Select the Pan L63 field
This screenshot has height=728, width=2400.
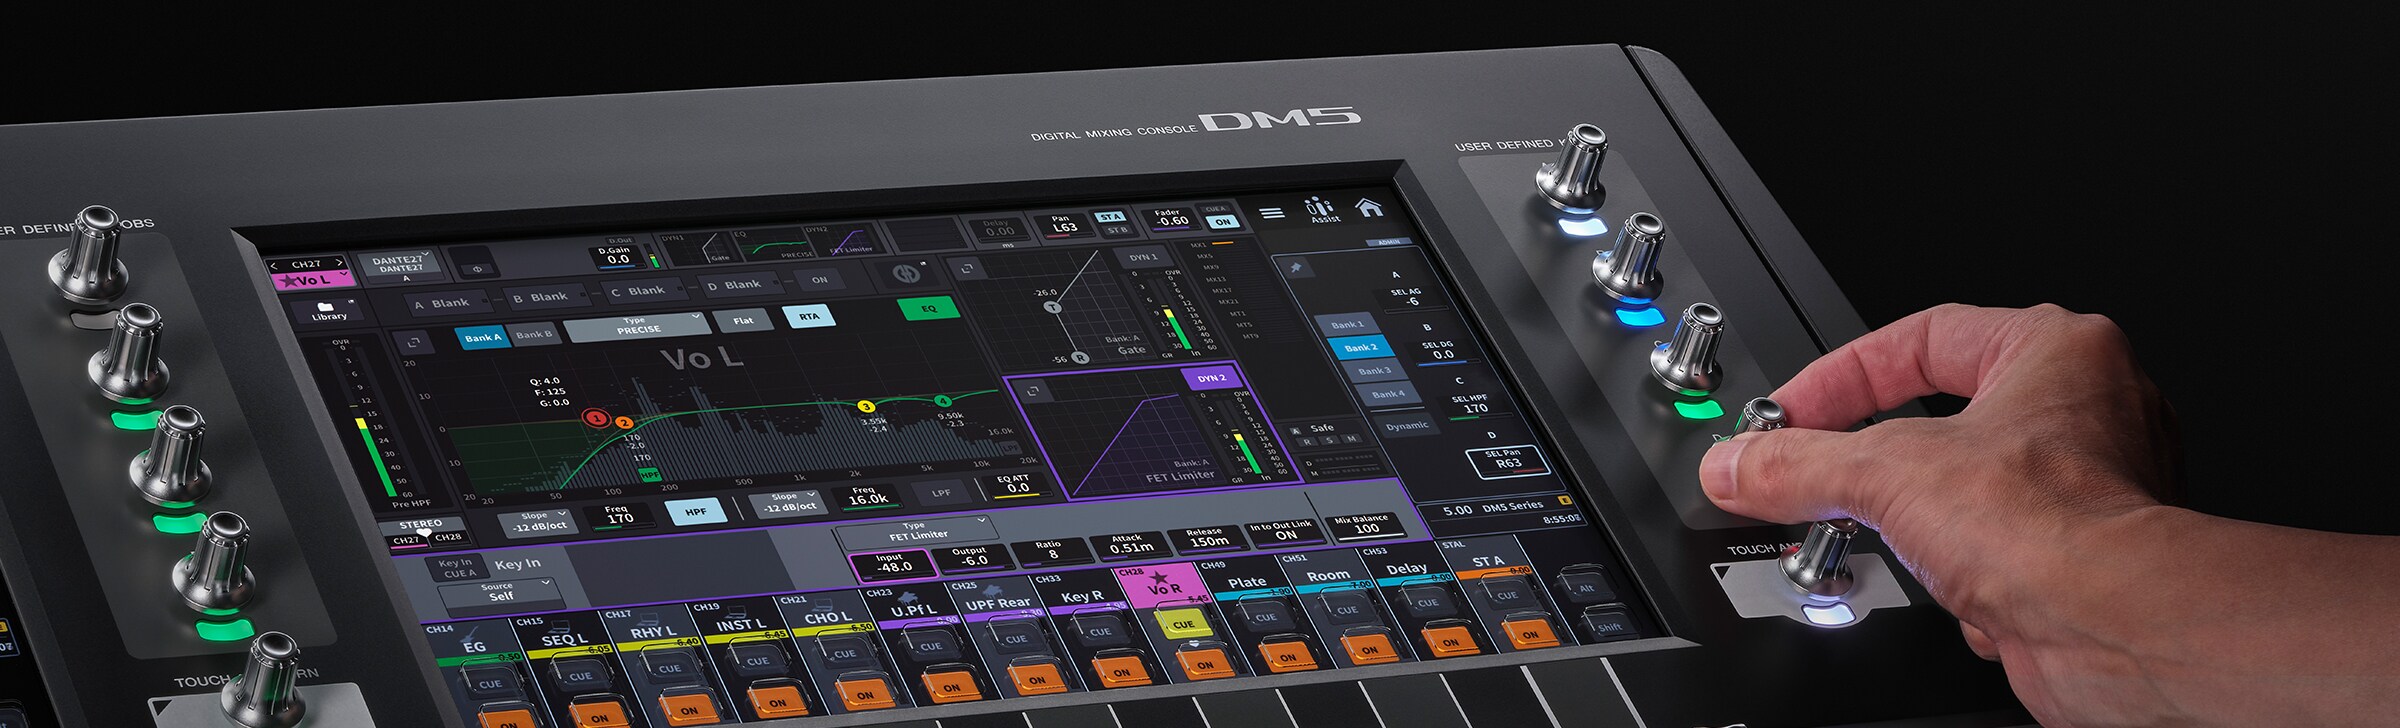coord(1064,224)
